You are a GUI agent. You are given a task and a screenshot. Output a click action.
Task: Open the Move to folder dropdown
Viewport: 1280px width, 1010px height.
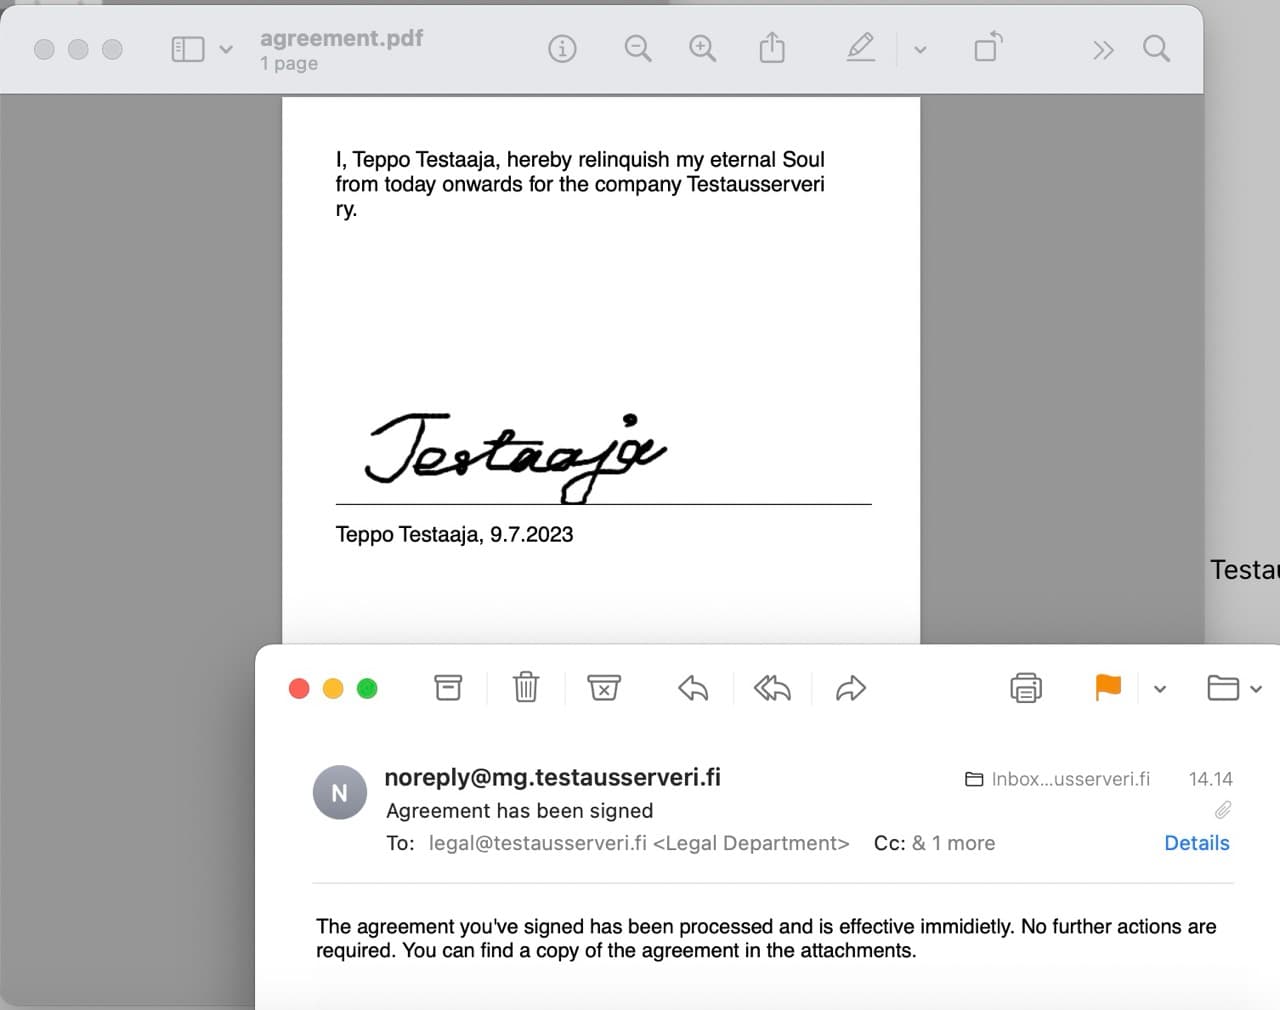pos(1234,688)
